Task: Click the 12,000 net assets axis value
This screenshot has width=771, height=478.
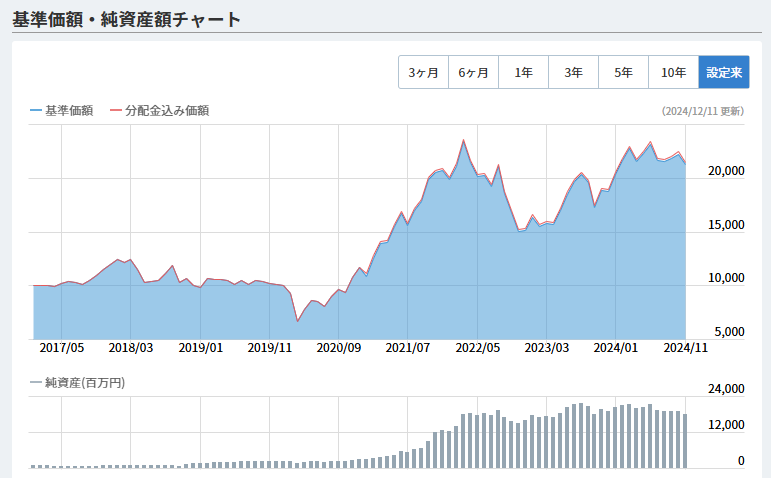Action: 726,425
